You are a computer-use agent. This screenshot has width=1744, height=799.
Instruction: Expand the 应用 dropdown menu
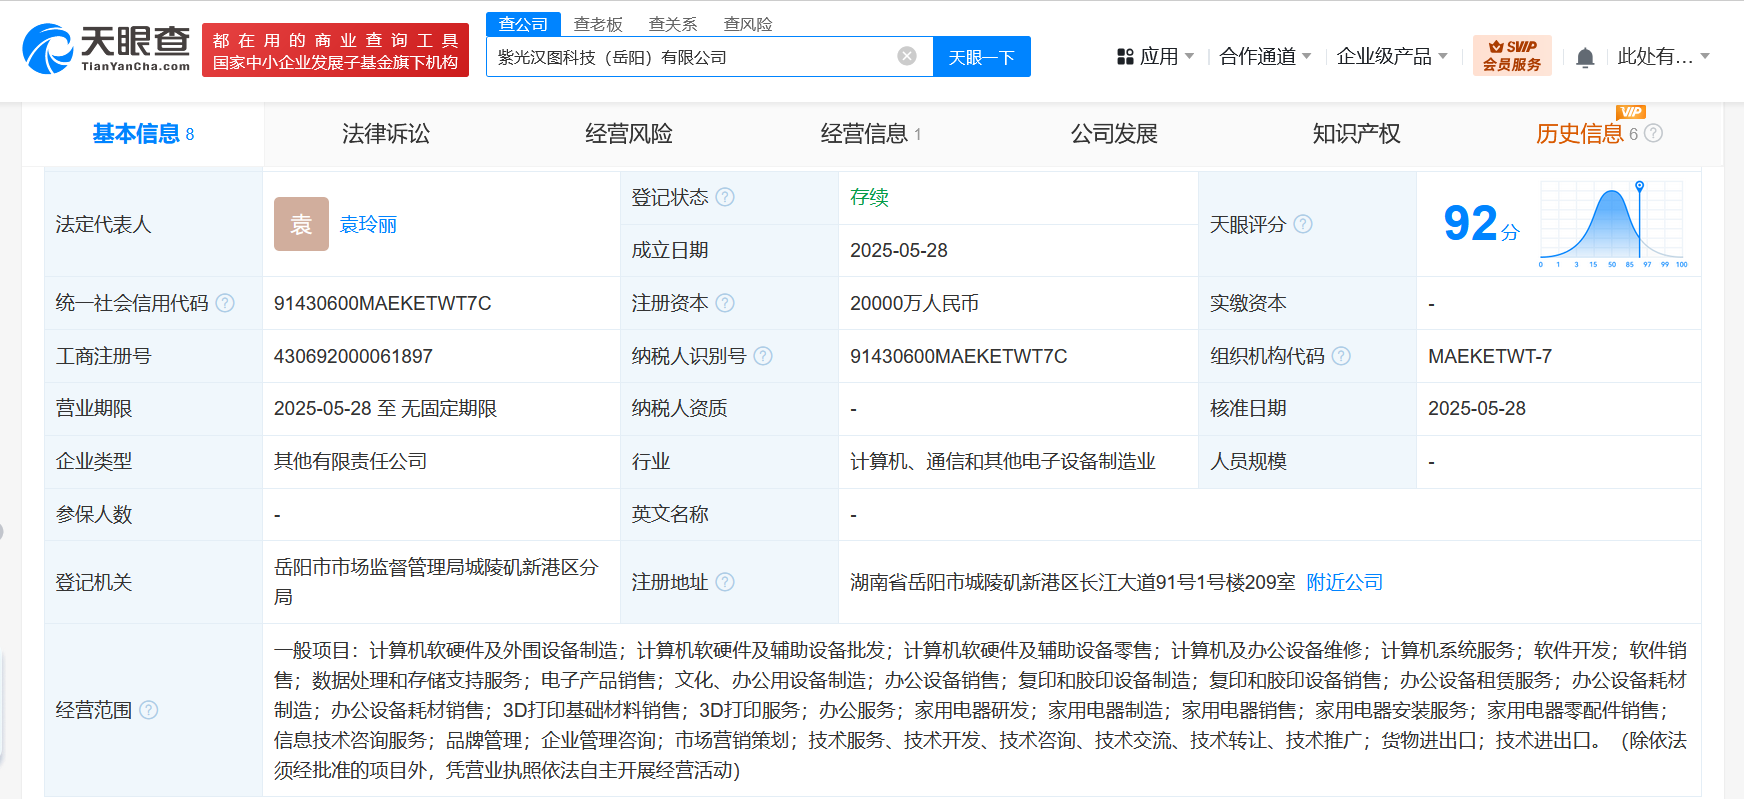tap(1155, 57)
